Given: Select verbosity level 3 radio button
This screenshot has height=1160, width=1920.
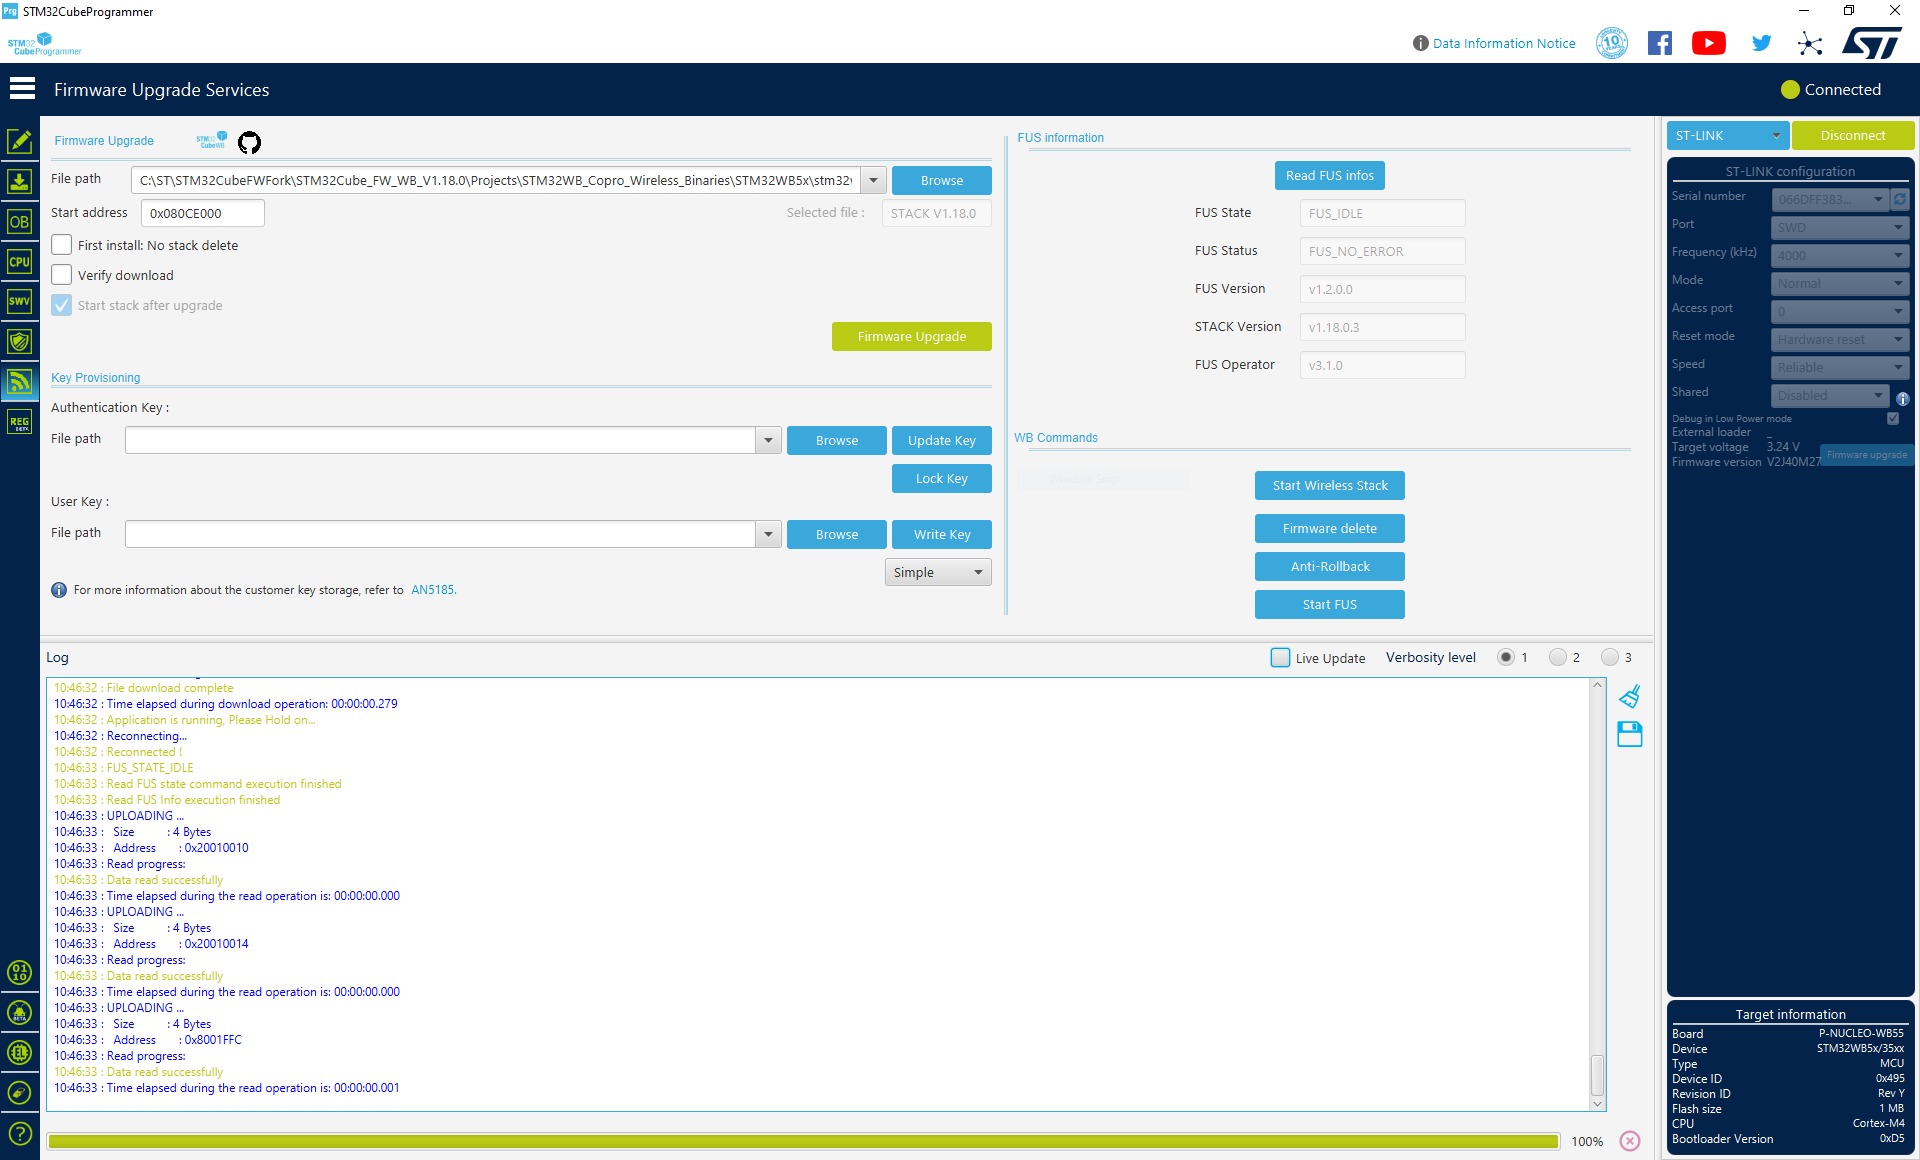Looking at the screenshot, I should coord(1609,657).
